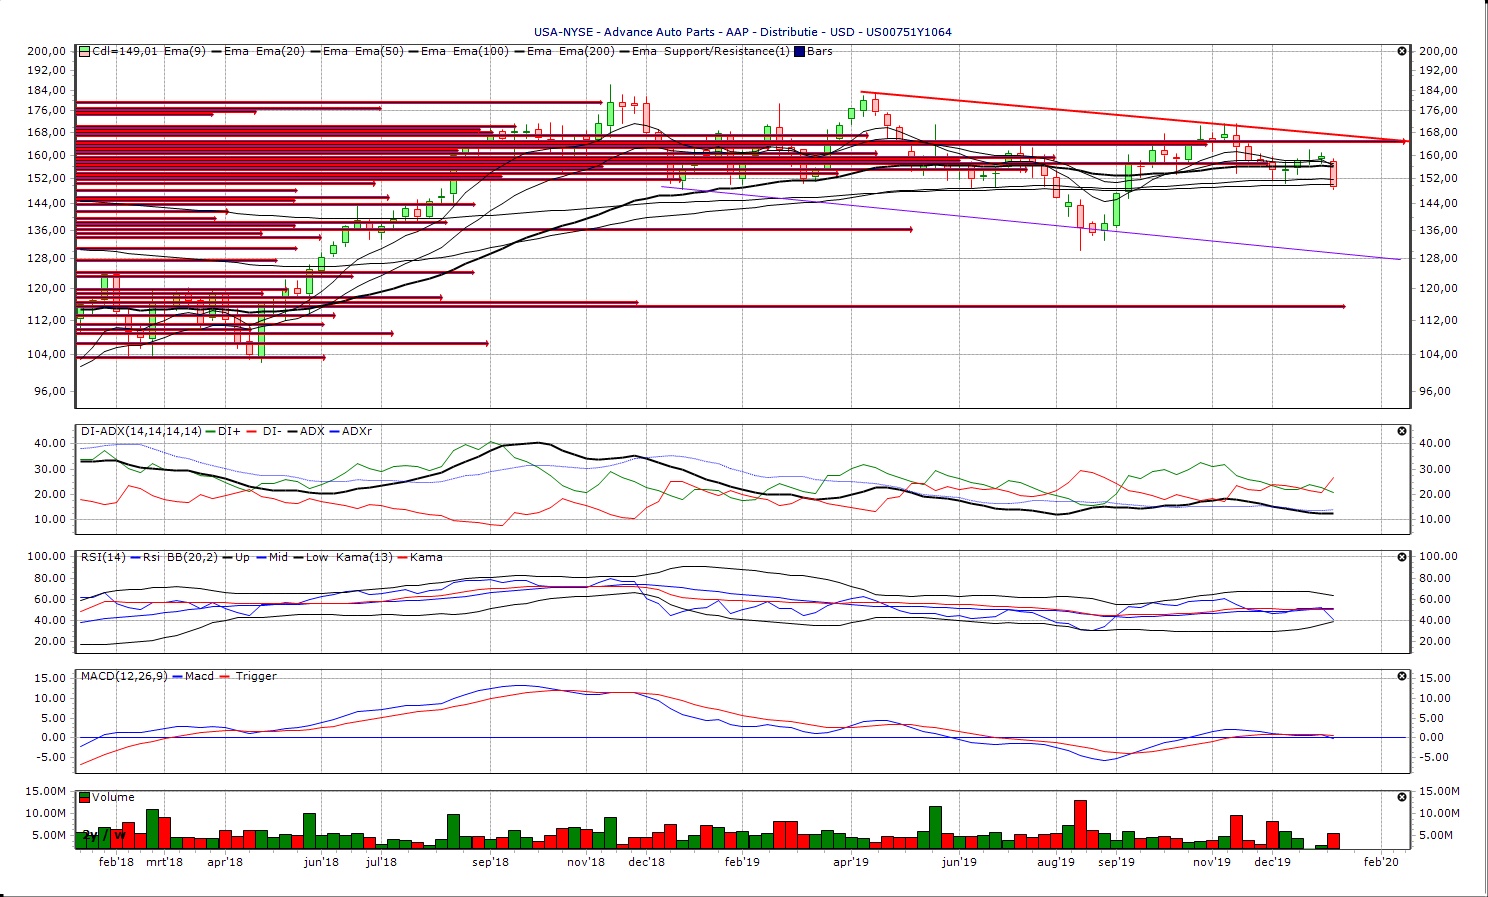
Task: Click the dark blue Bars legend swatch
Action: tap(799, 51)
